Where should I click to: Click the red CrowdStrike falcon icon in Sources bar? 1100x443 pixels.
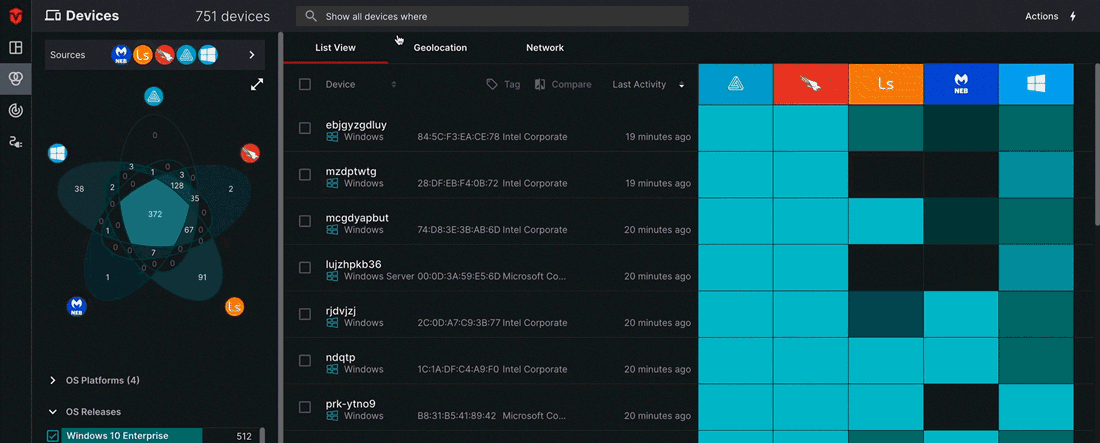point(165,55)
